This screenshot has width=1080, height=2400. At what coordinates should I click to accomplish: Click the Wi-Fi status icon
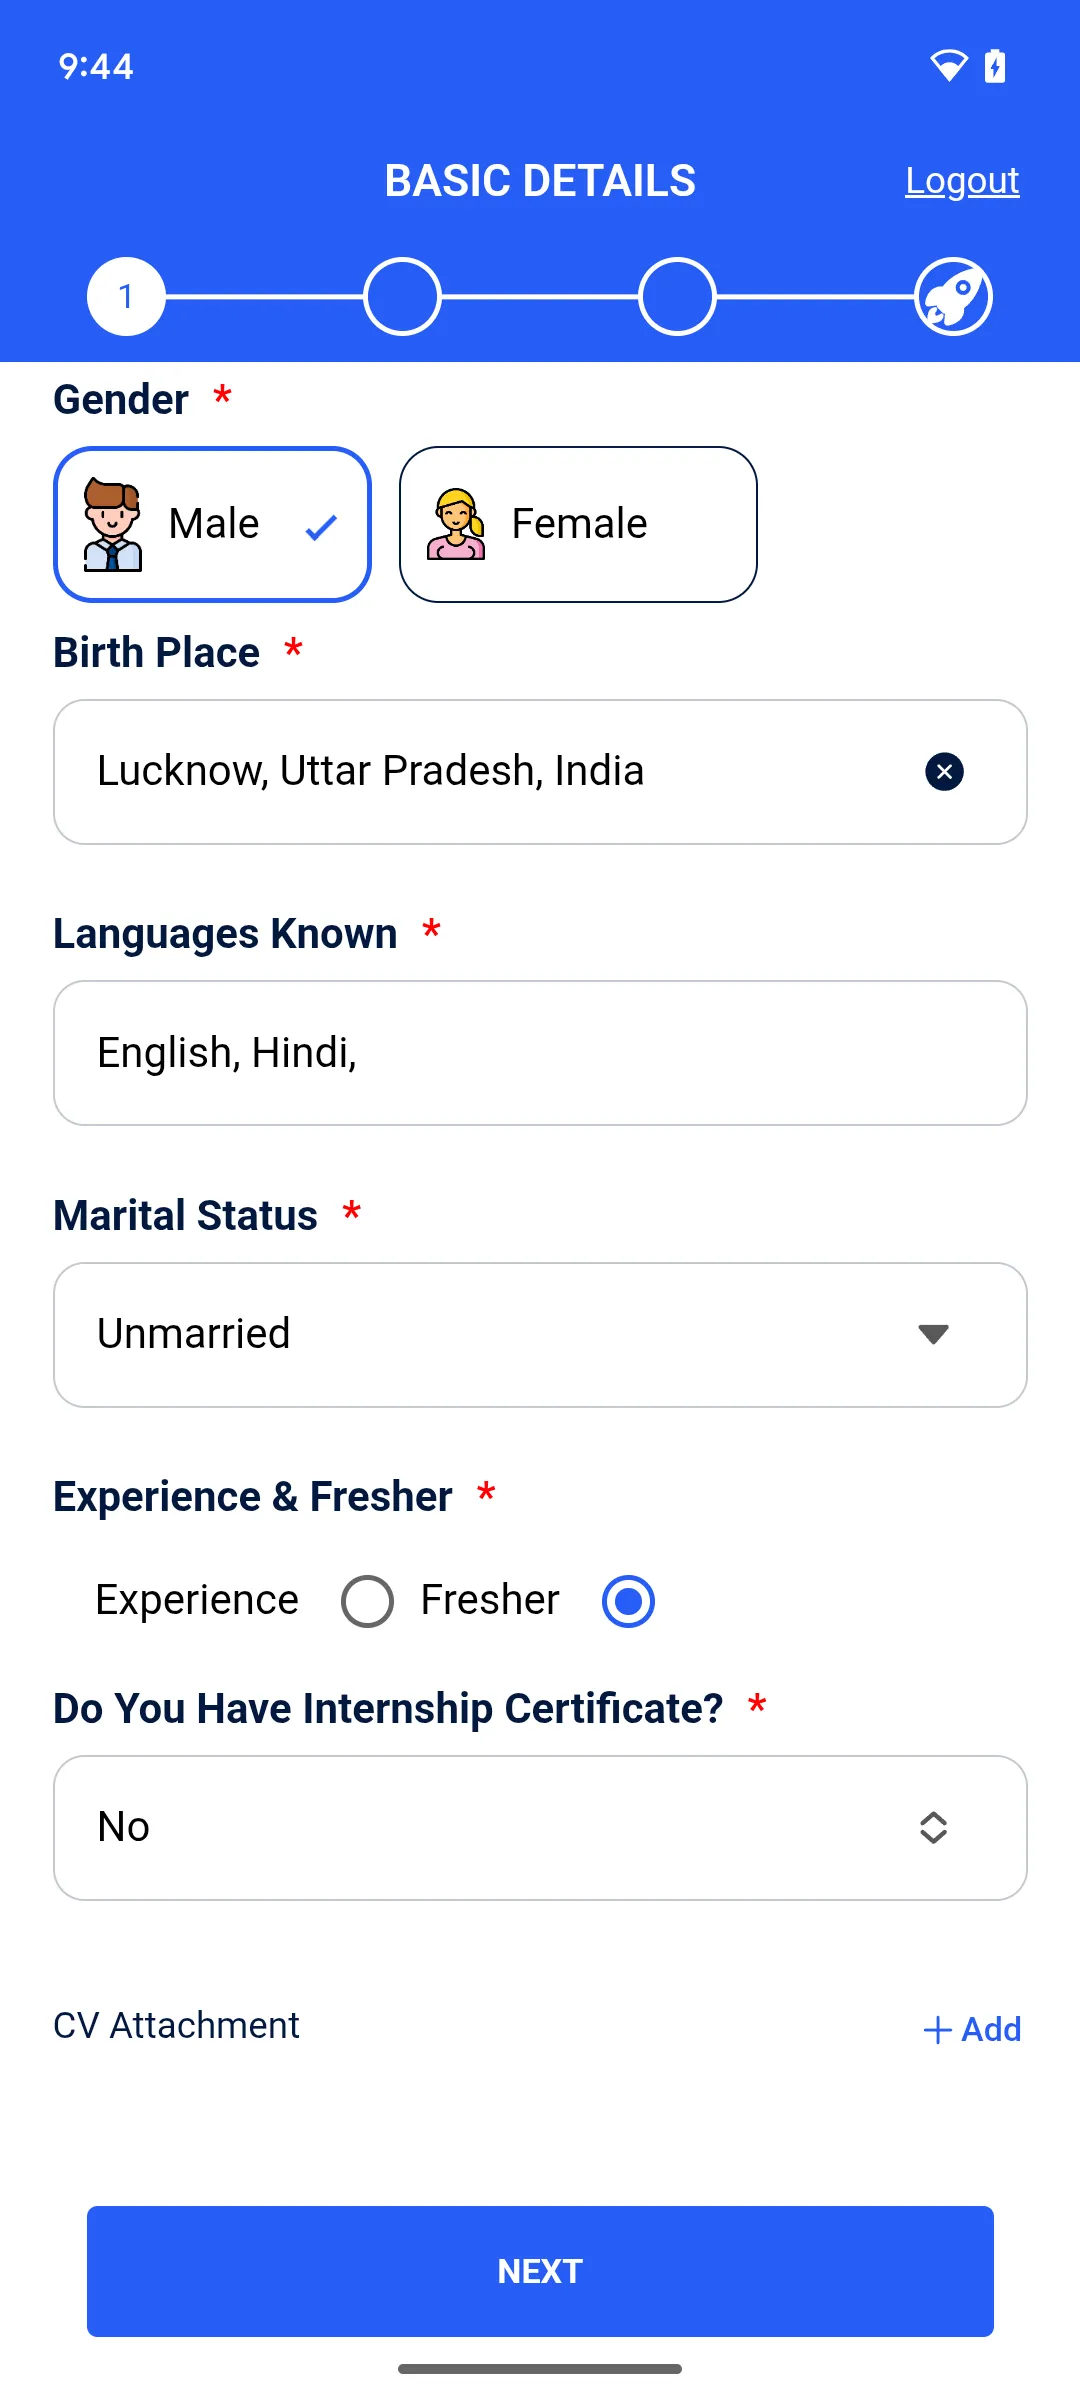(x=949, y=66)
